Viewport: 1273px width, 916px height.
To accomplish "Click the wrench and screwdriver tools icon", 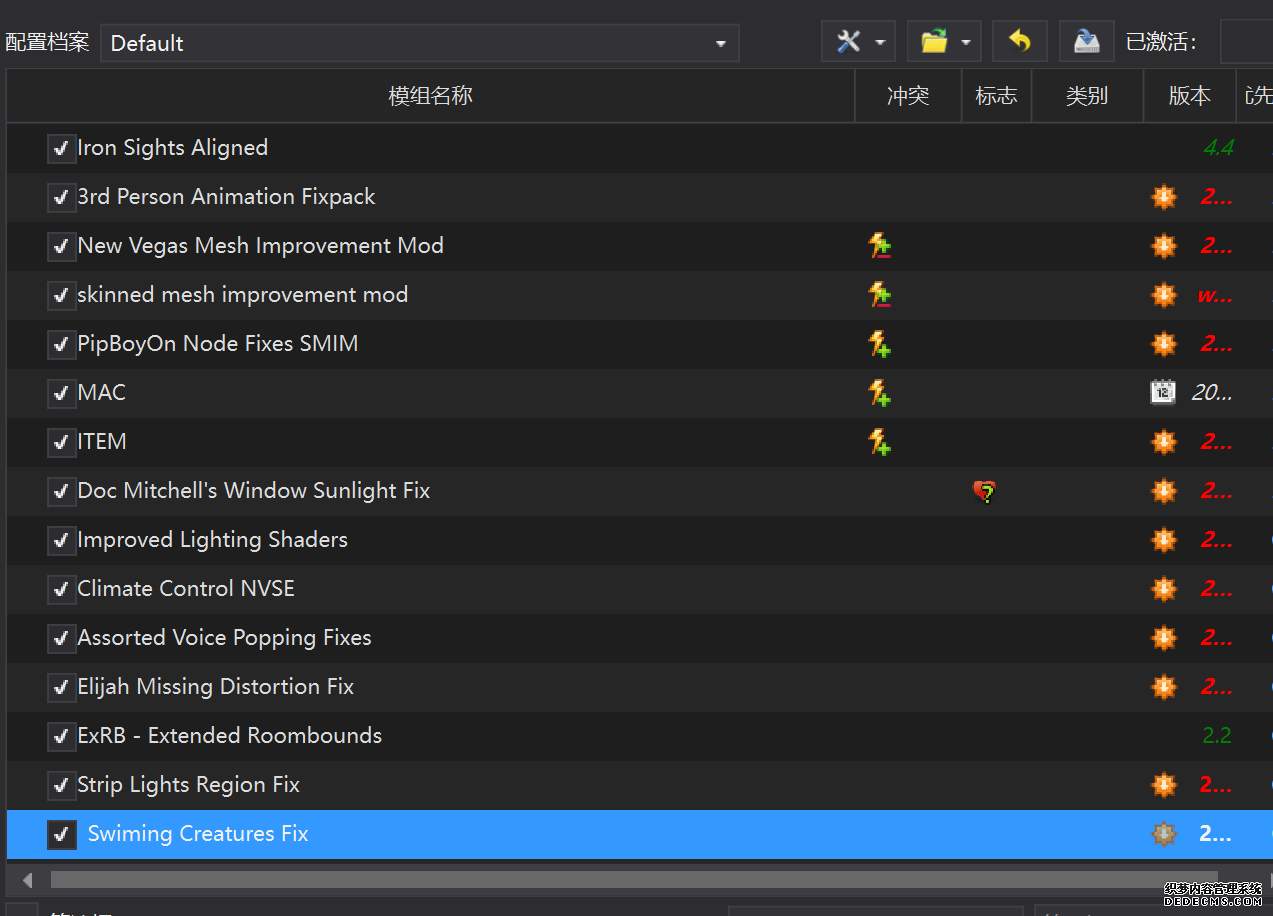I will (848, 42).
